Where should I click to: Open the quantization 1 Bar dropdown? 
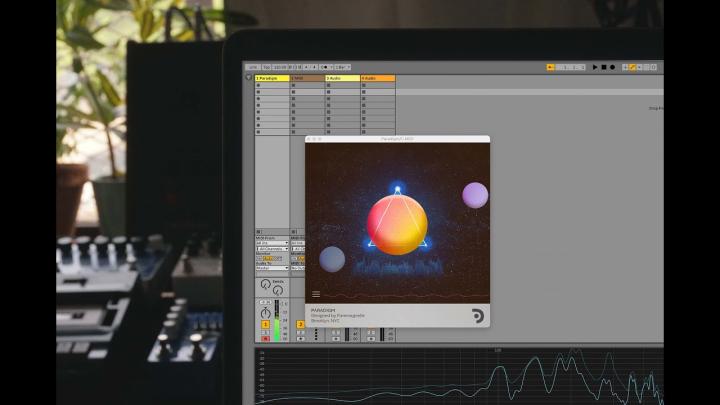[343, 67]
